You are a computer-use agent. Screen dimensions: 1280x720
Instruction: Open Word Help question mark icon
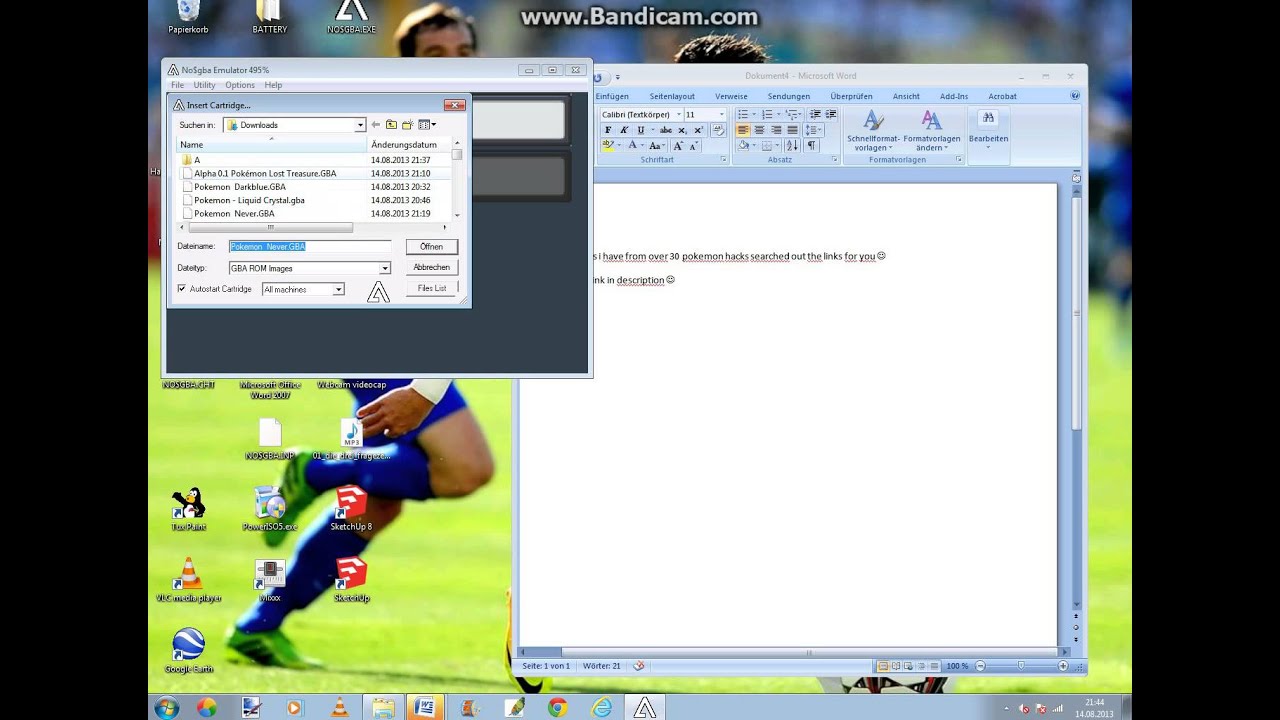point(1075,96)
